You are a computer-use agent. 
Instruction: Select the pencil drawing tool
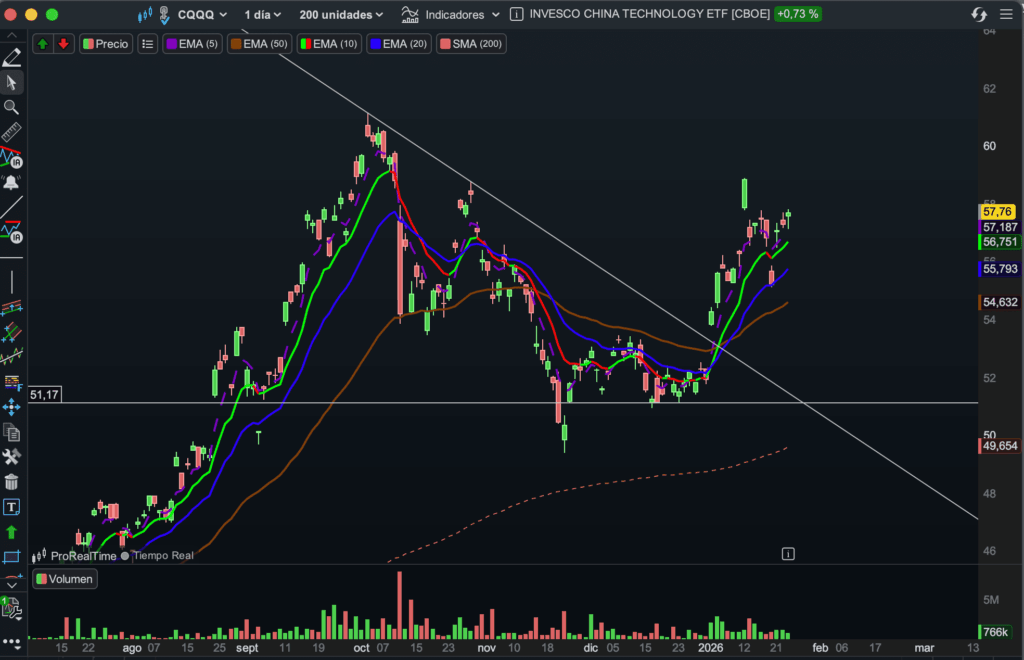point(11,57)
